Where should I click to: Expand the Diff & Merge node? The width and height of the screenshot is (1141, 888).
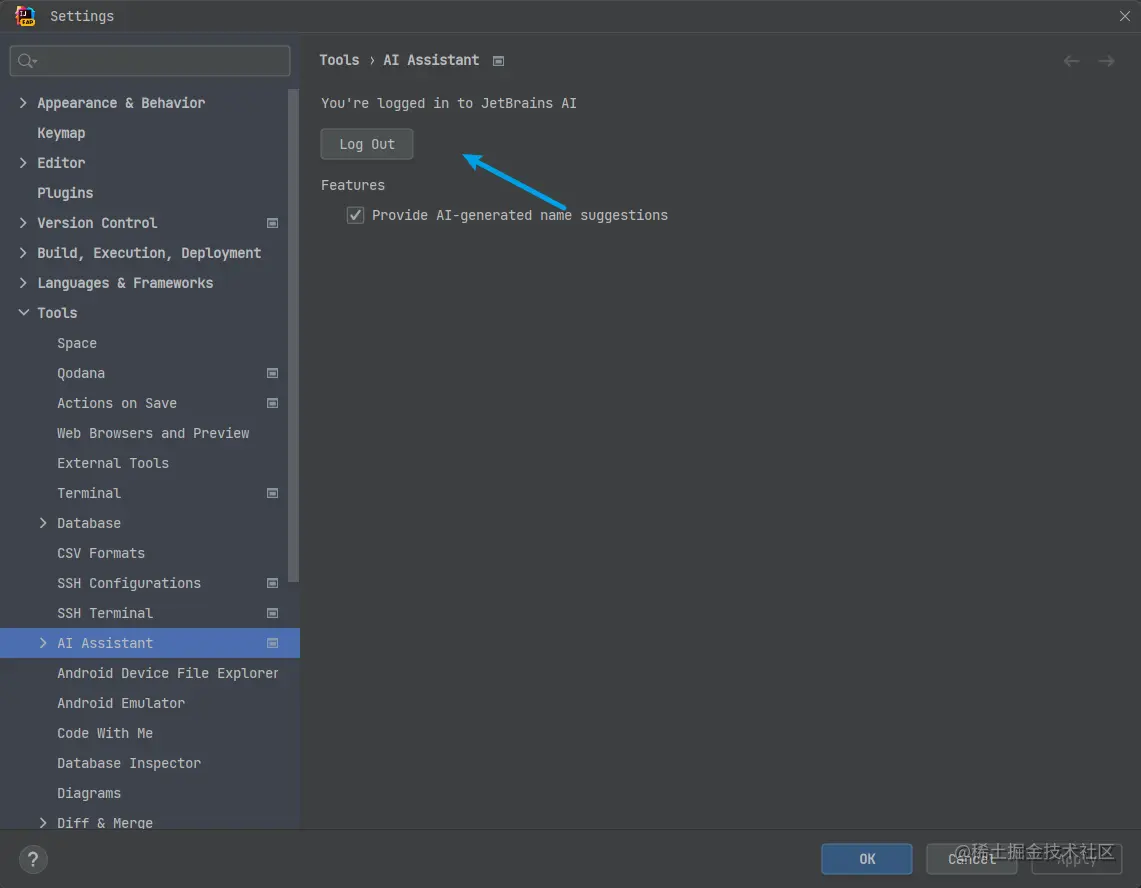coord(42,822)
